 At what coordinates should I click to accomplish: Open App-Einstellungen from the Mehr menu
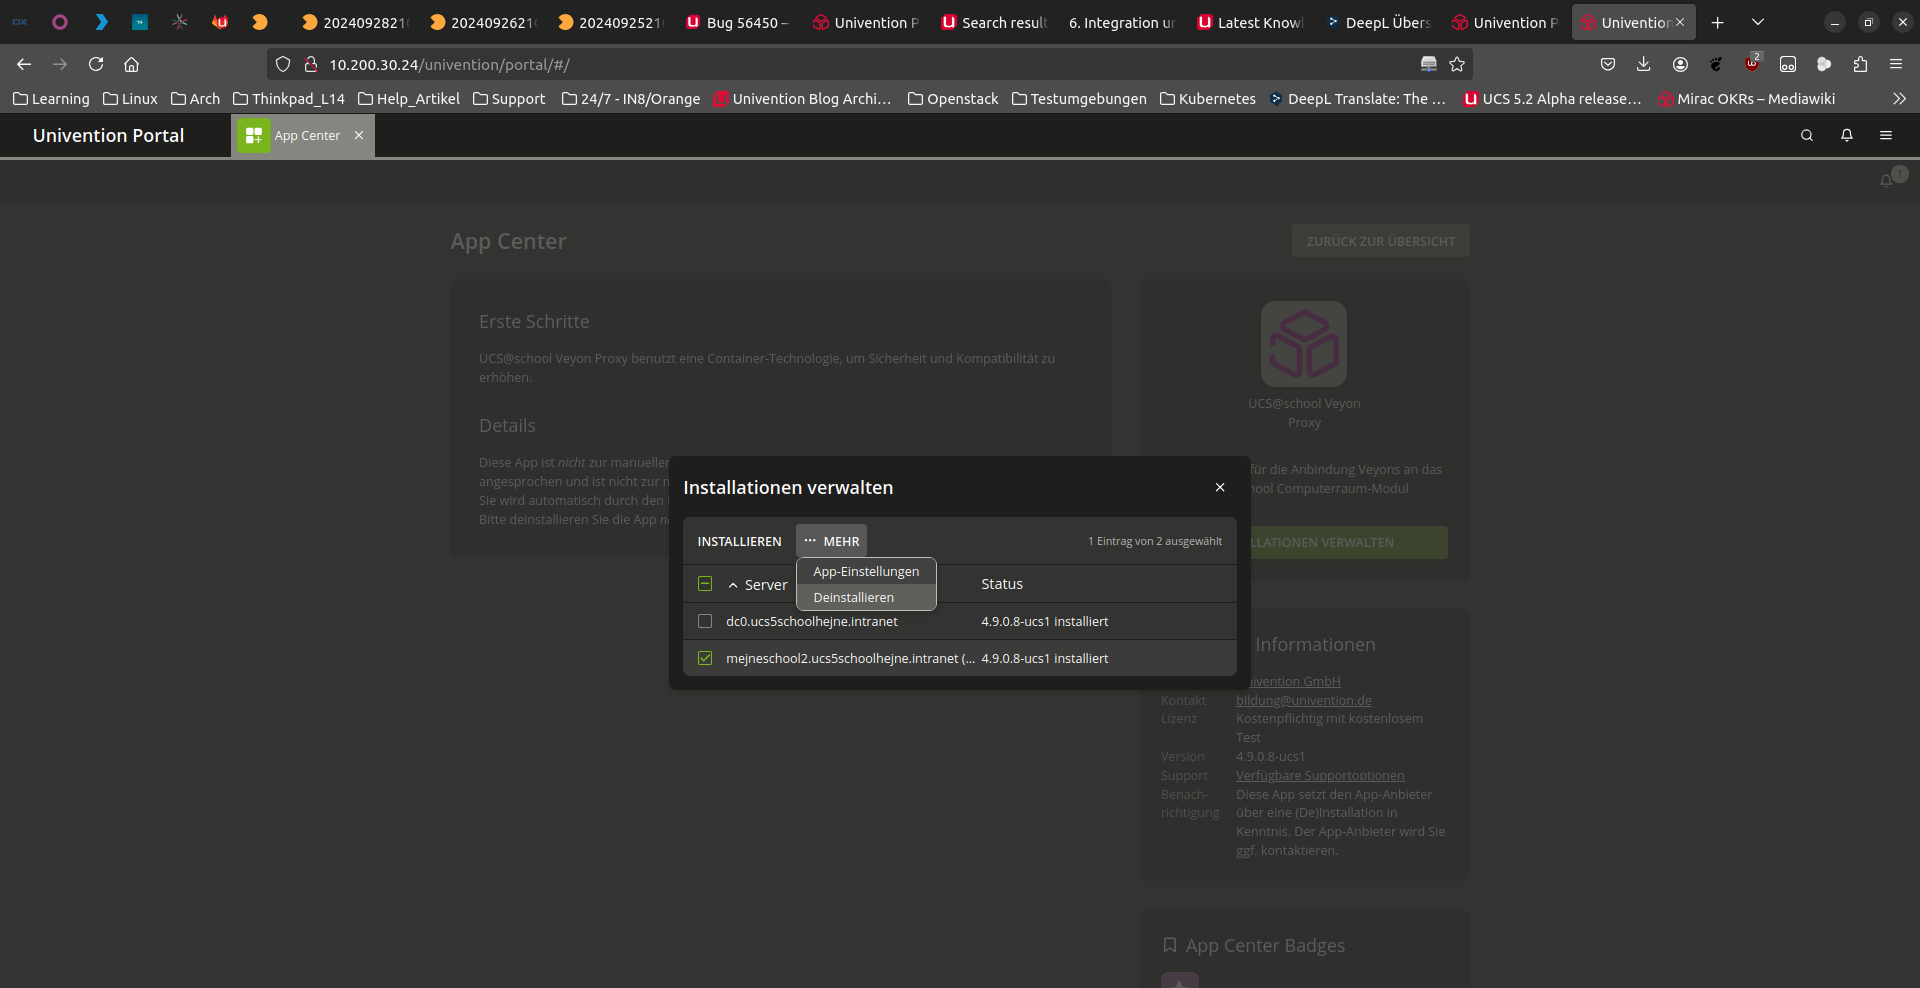point(866,571)
